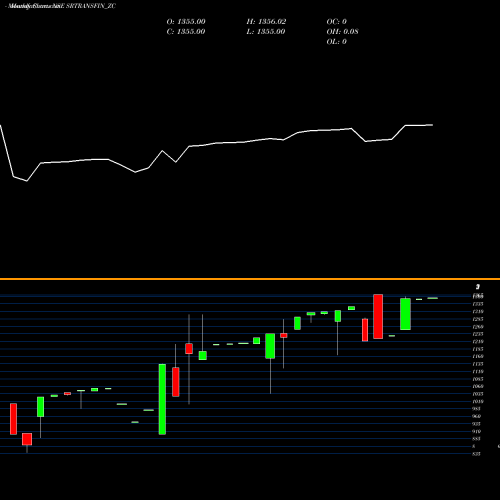Click the first red candle at far left
The height and width of the screenshot is (500, 500).
pos(13,419)
